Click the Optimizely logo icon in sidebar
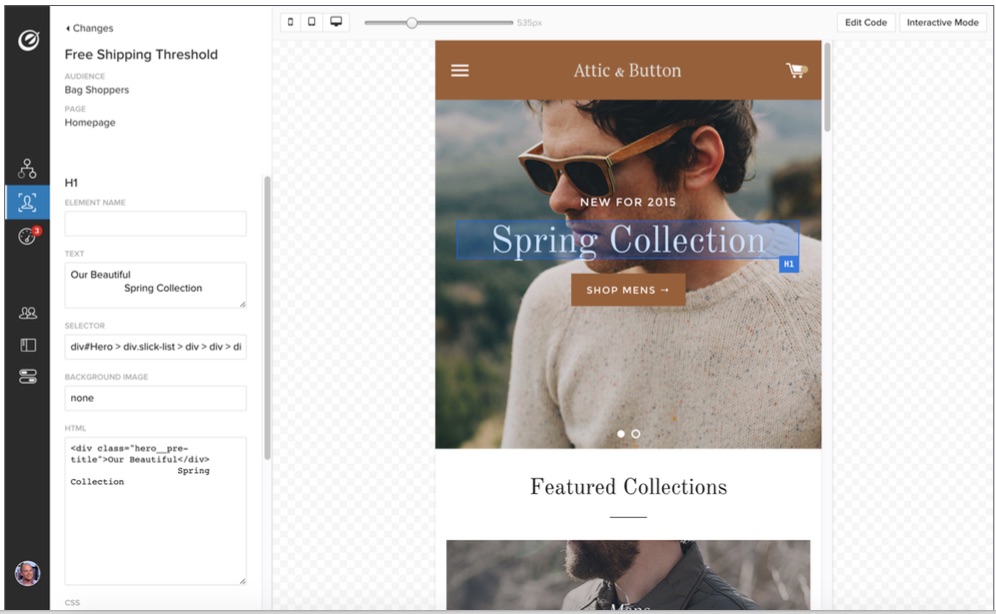 pos(28,42)
